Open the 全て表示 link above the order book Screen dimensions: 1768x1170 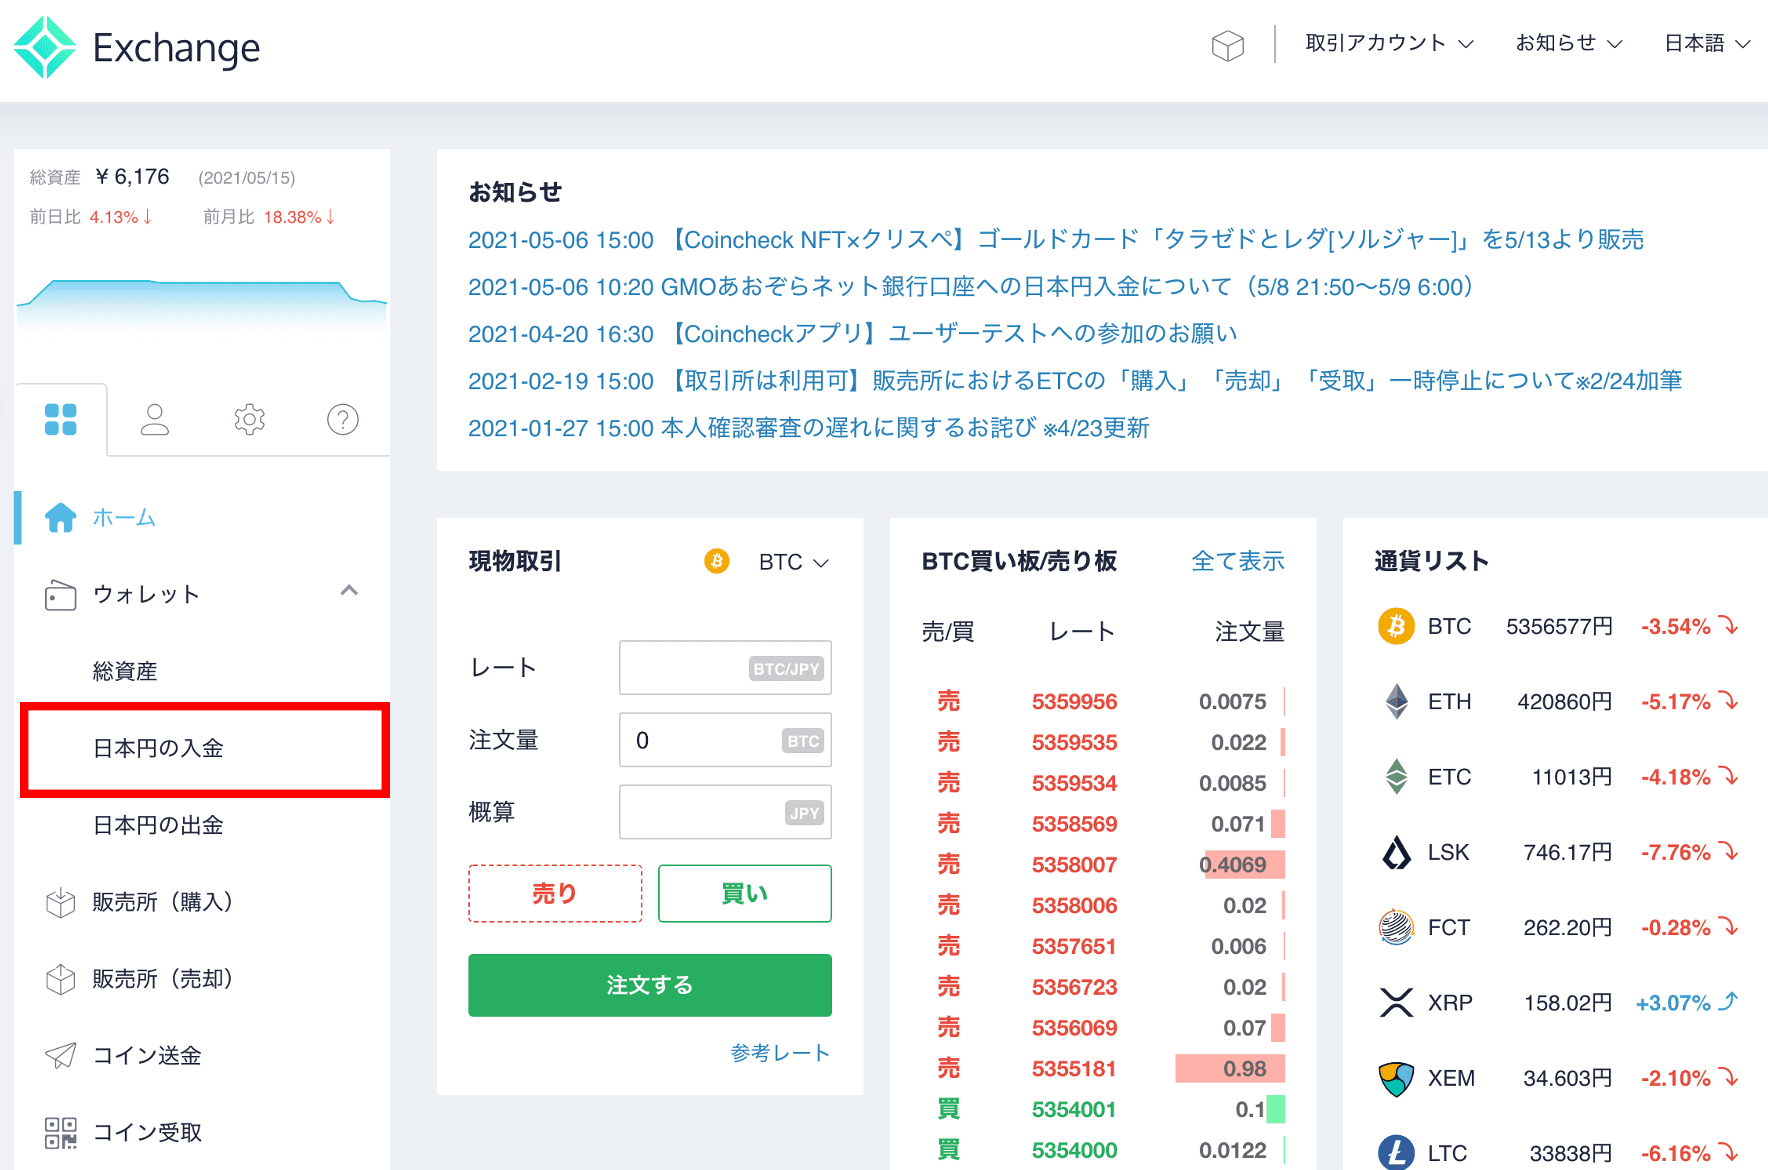(1237, 561)
